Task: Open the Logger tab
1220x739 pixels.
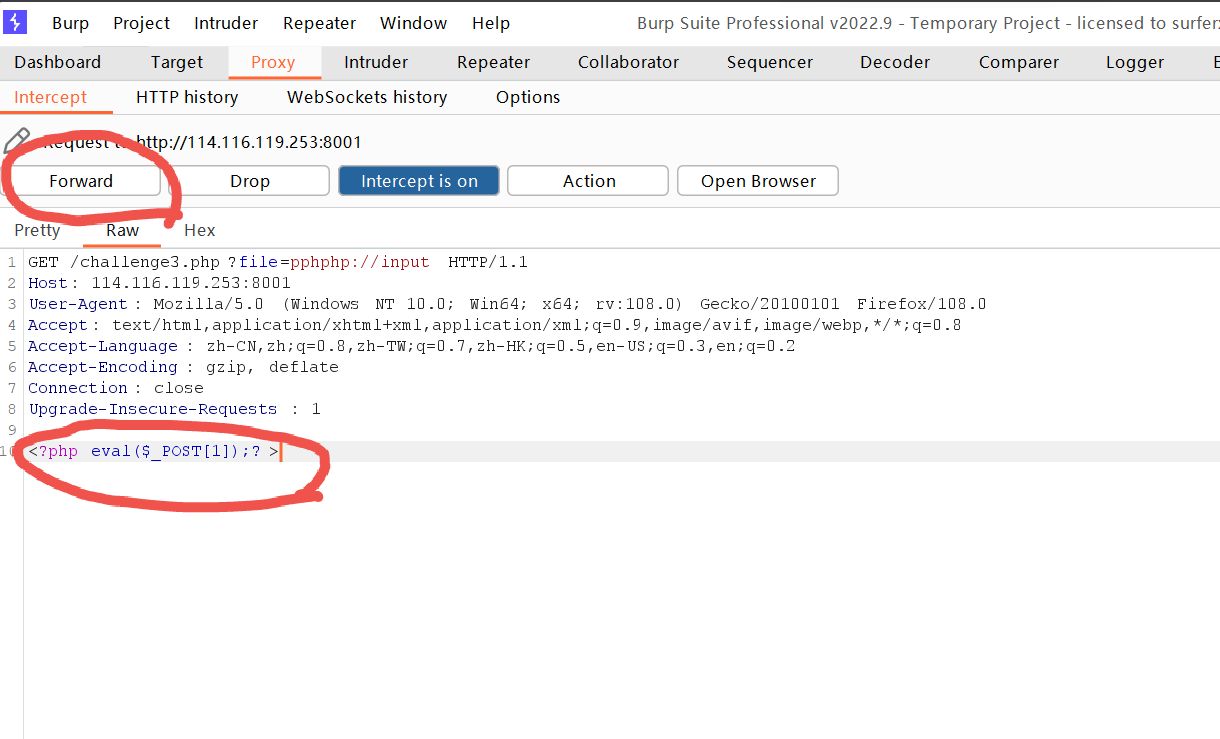Action: tap(1135, 62)
